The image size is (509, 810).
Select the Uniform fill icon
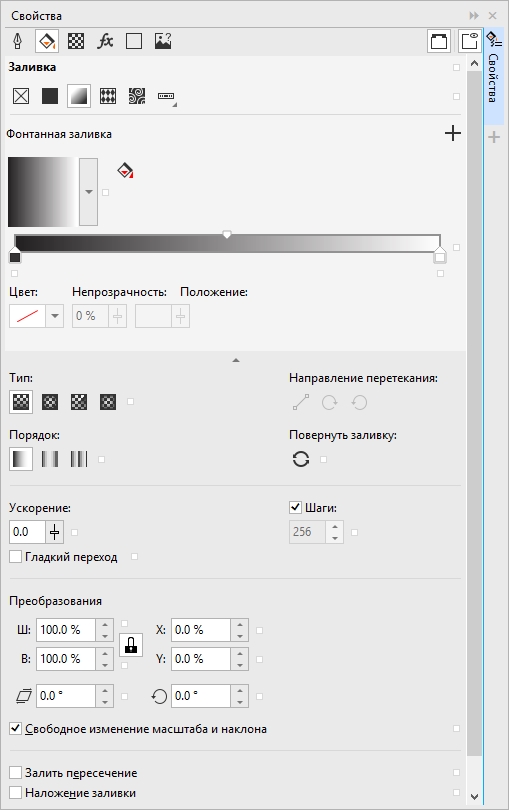tap(50, 96)
